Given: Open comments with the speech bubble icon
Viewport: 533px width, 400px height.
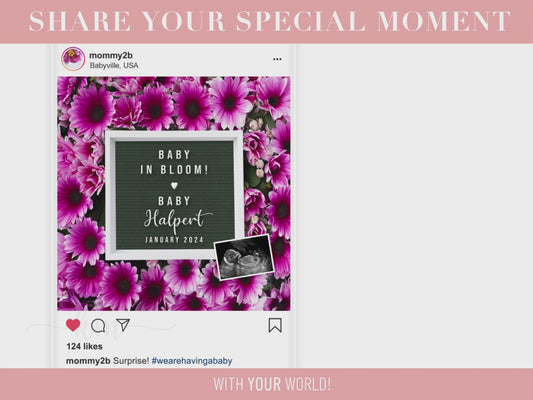Looking at the screenshot, I should tap(98, 326).
